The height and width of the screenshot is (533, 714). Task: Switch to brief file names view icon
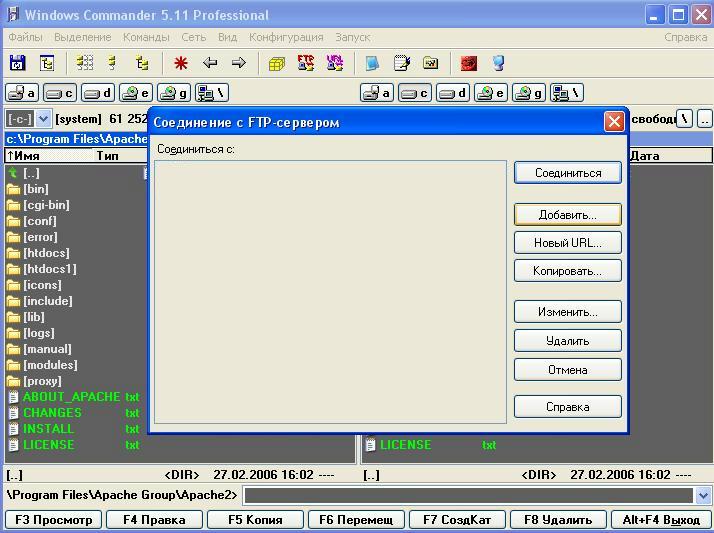(85, 63)
